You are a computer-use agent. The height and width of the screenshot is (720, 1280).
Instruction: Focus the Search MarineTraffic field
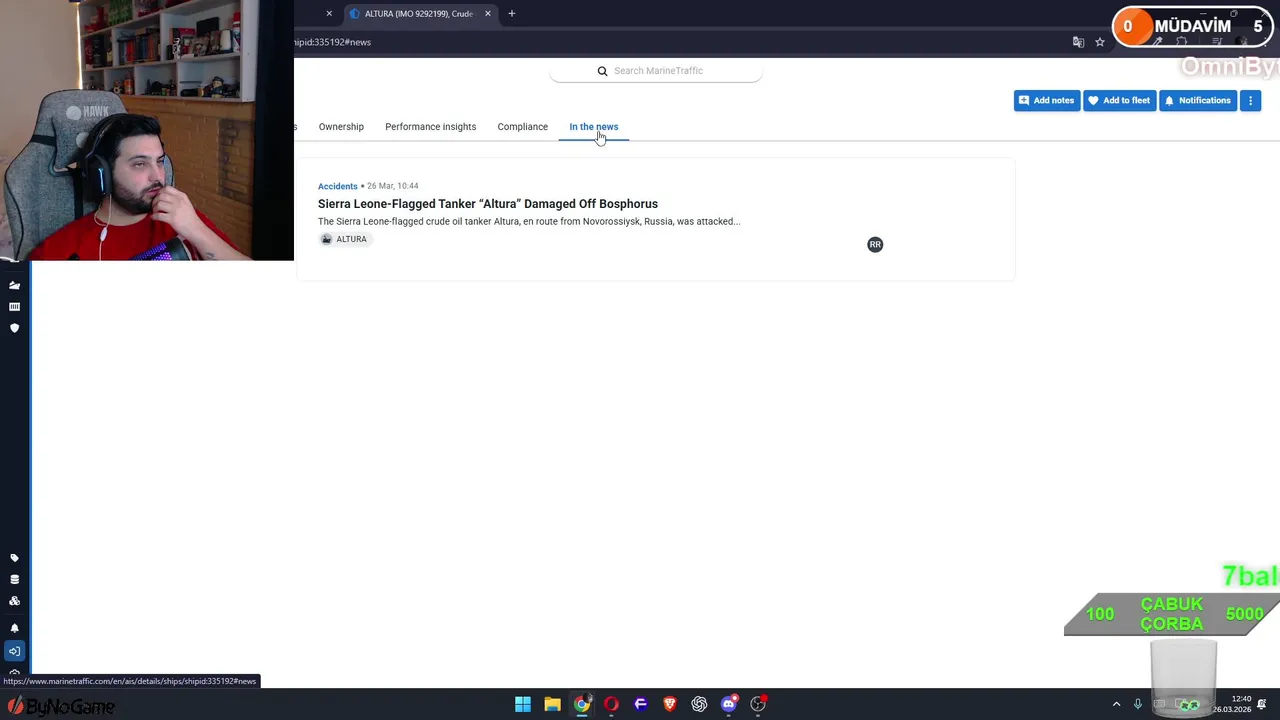[655, 71]
